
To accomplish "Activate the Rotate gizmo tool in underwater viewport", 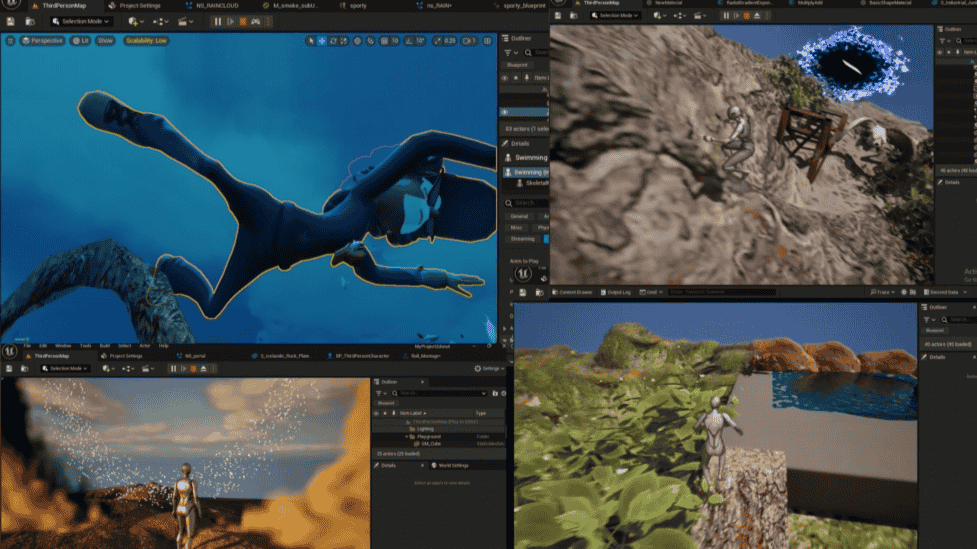I will tap(333, 41).
